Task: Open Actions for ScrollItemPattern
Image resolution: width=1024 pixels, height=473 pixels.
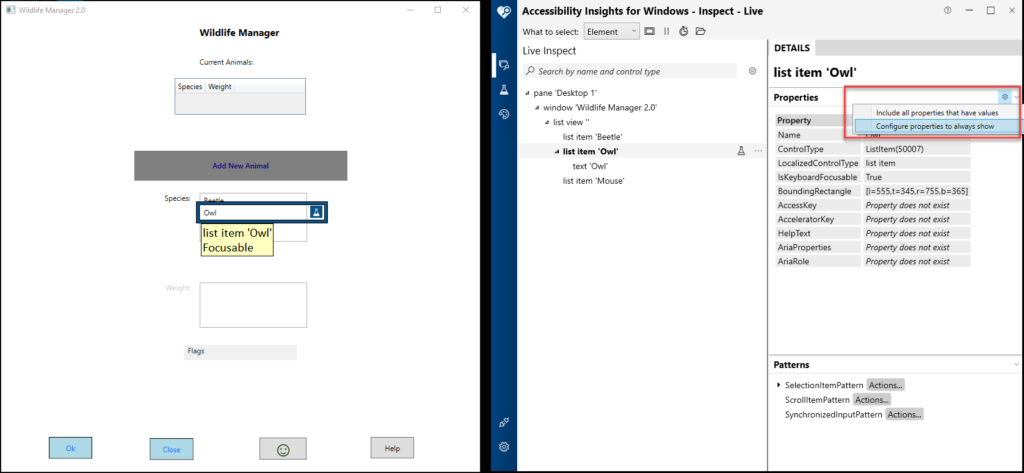Action: tap(872, 400)
